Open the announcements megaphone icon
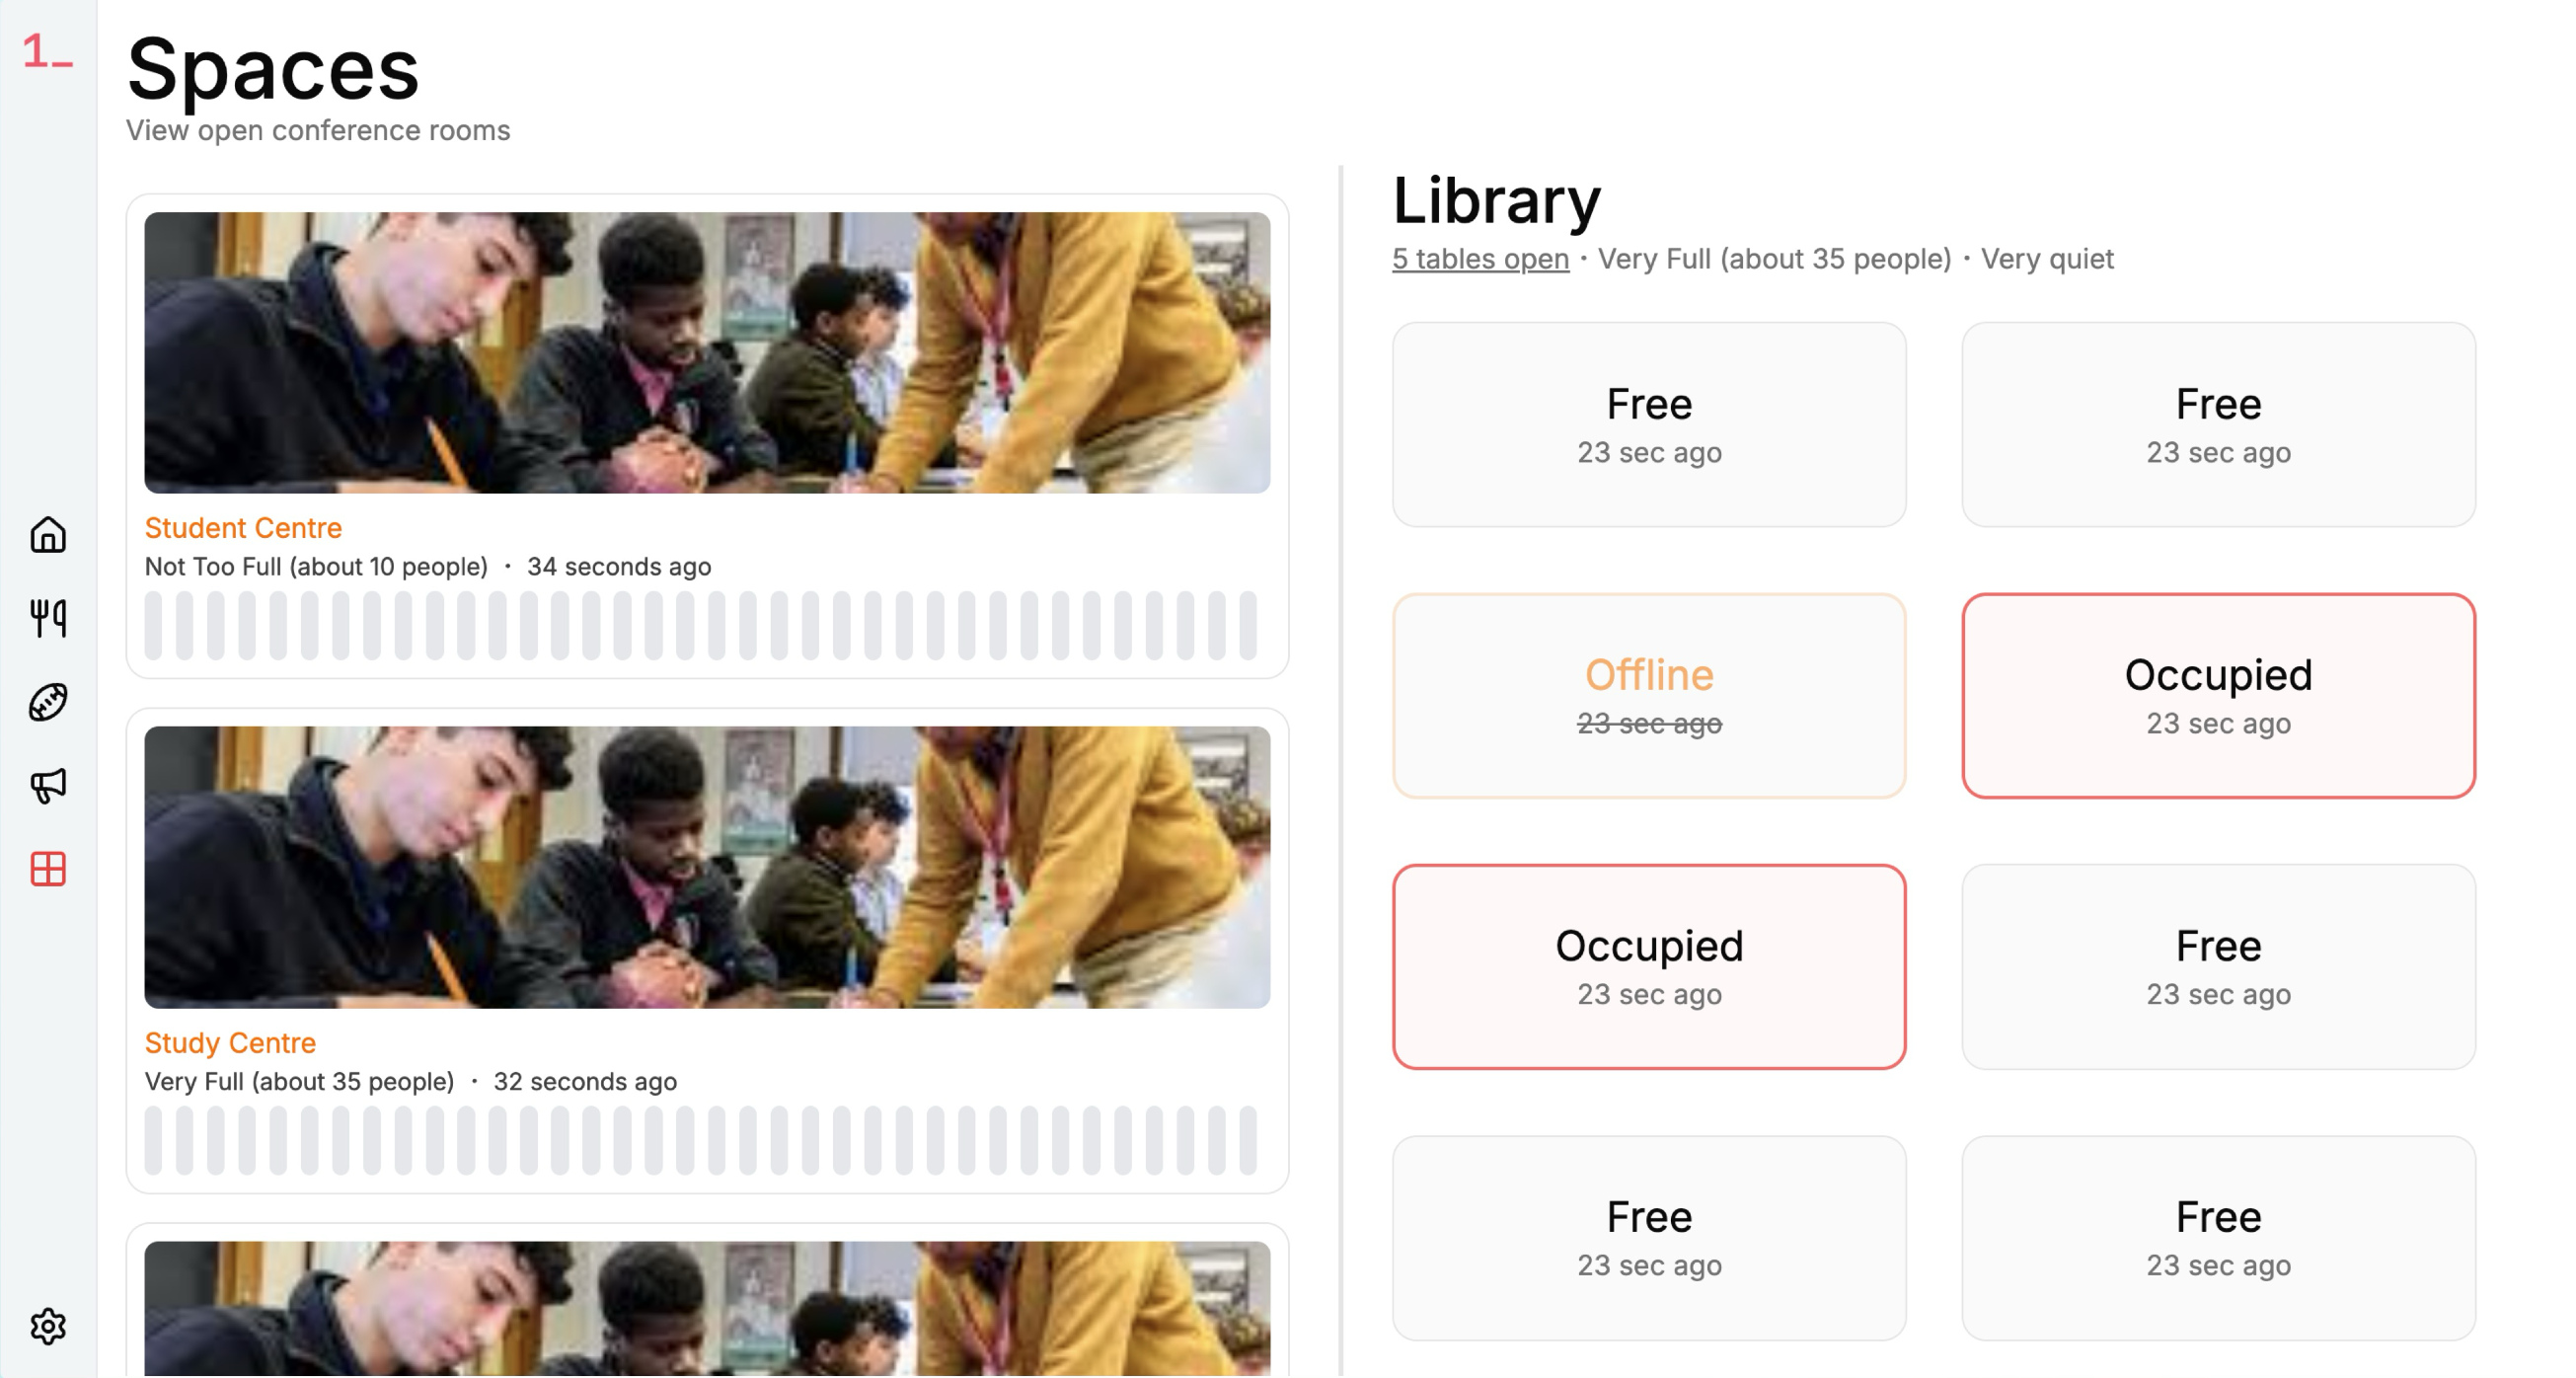The width and height of the screenshot is (2576, 1378). point(48,786)
